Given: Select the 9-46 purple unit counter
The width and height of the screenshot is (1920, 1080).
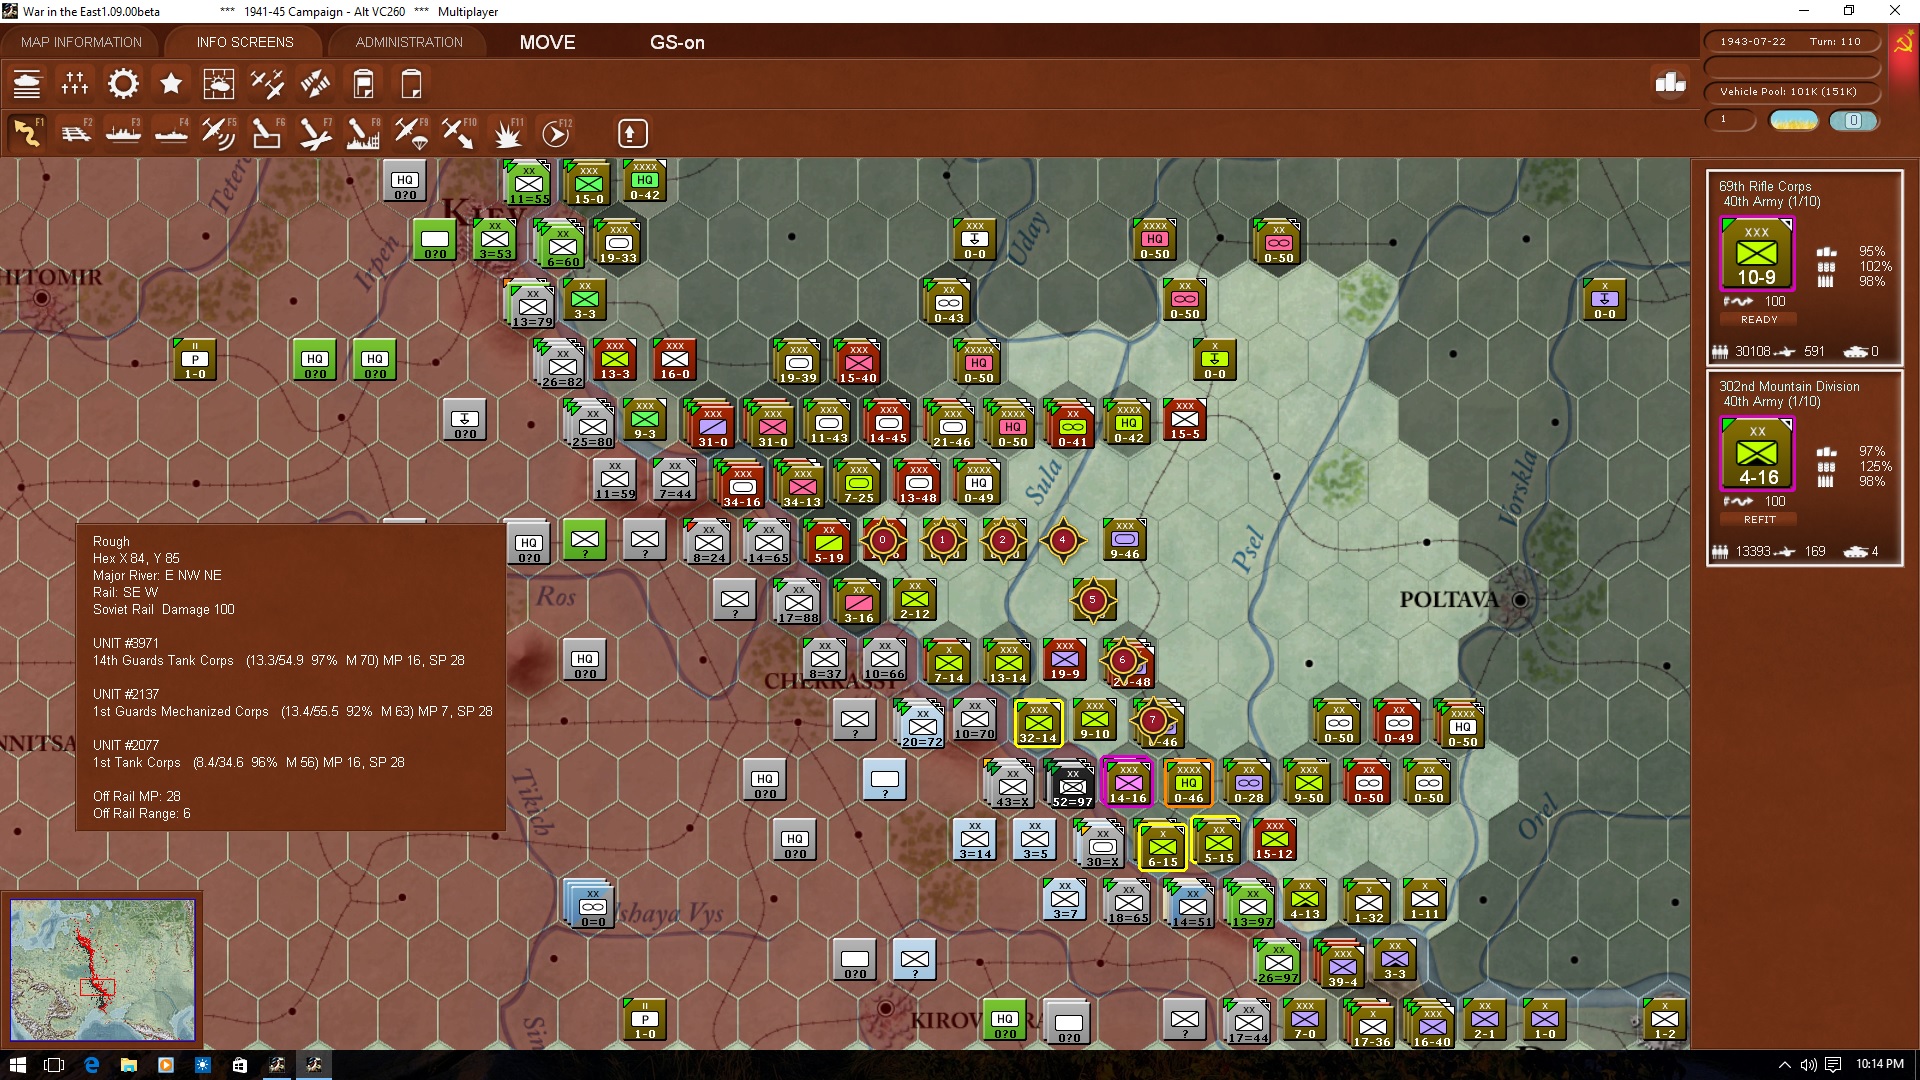Looking at the screenshot, I should click(1124, 539).
